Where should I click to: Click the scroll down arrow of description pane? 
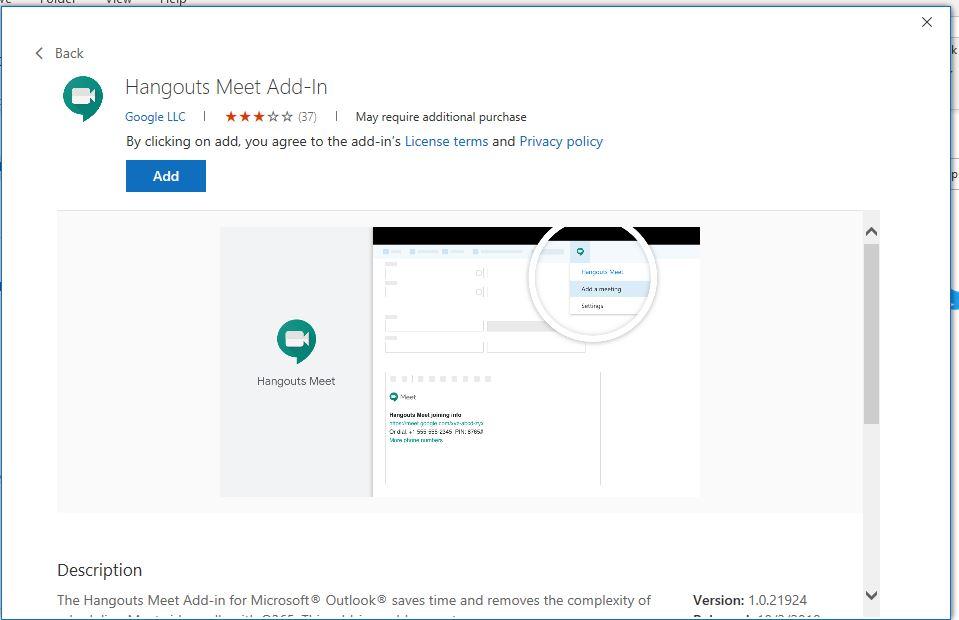point(872,594)
